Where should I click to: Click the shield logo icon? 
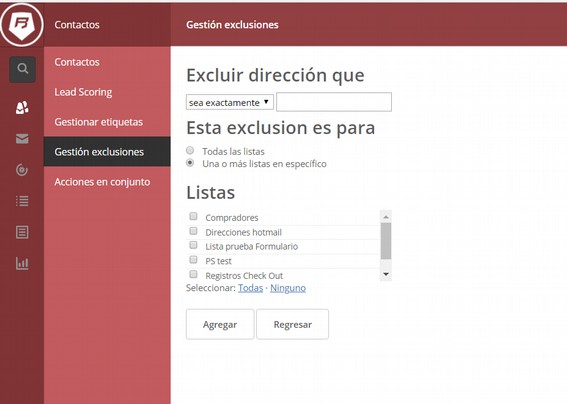(x=22, y=25)
